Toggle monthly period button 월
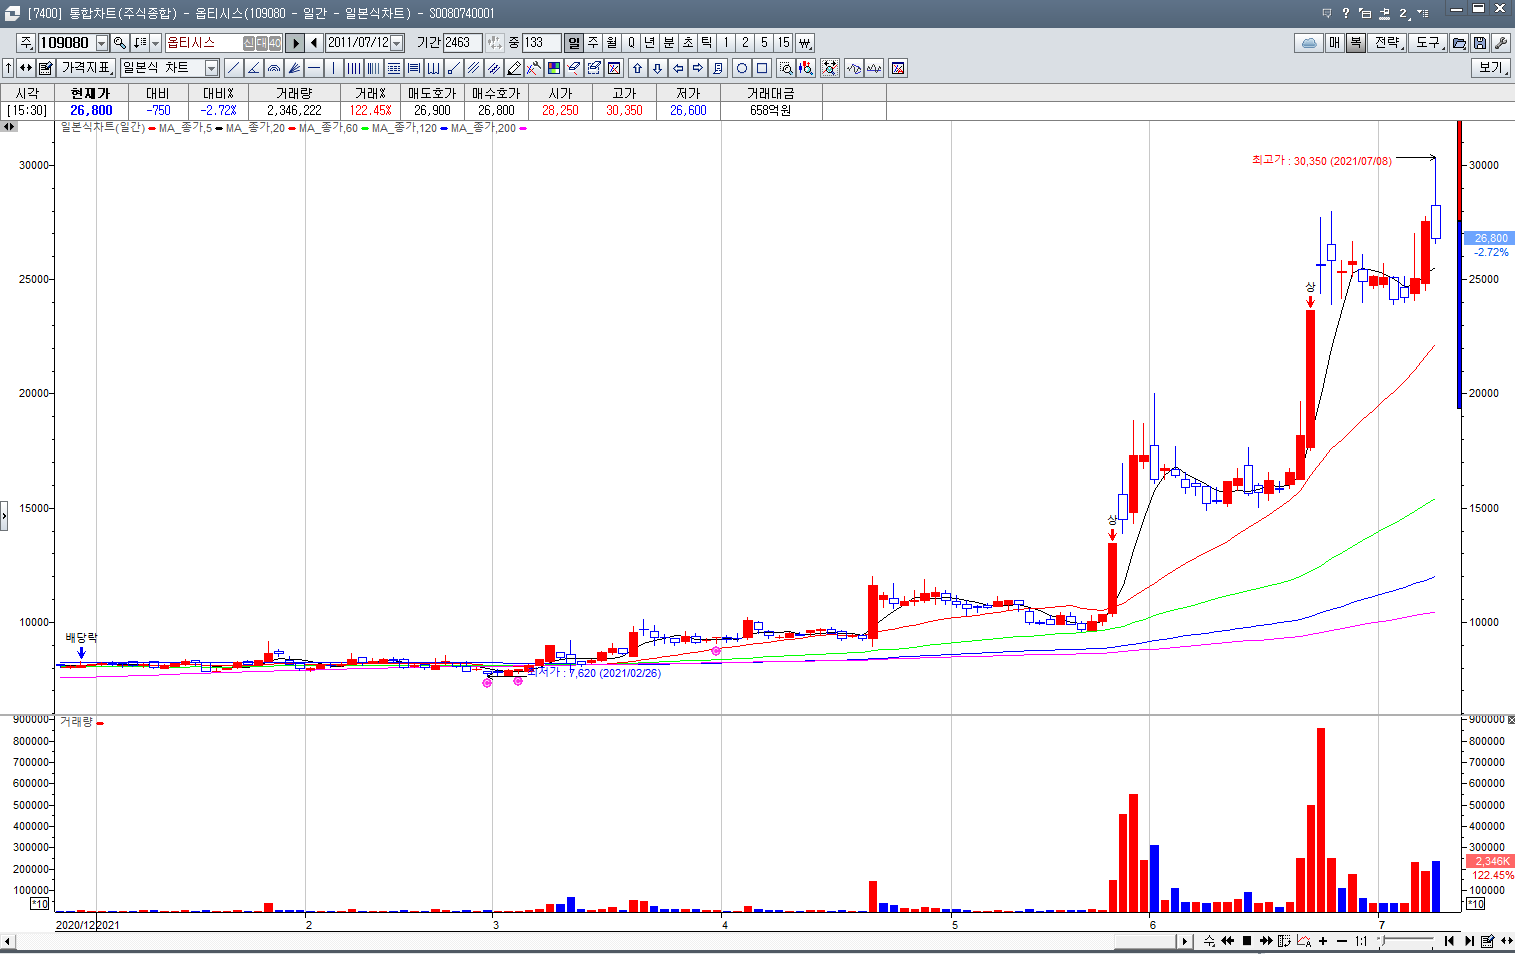The height and width of the screenshot is (954, 1515). tap(611, 43)
